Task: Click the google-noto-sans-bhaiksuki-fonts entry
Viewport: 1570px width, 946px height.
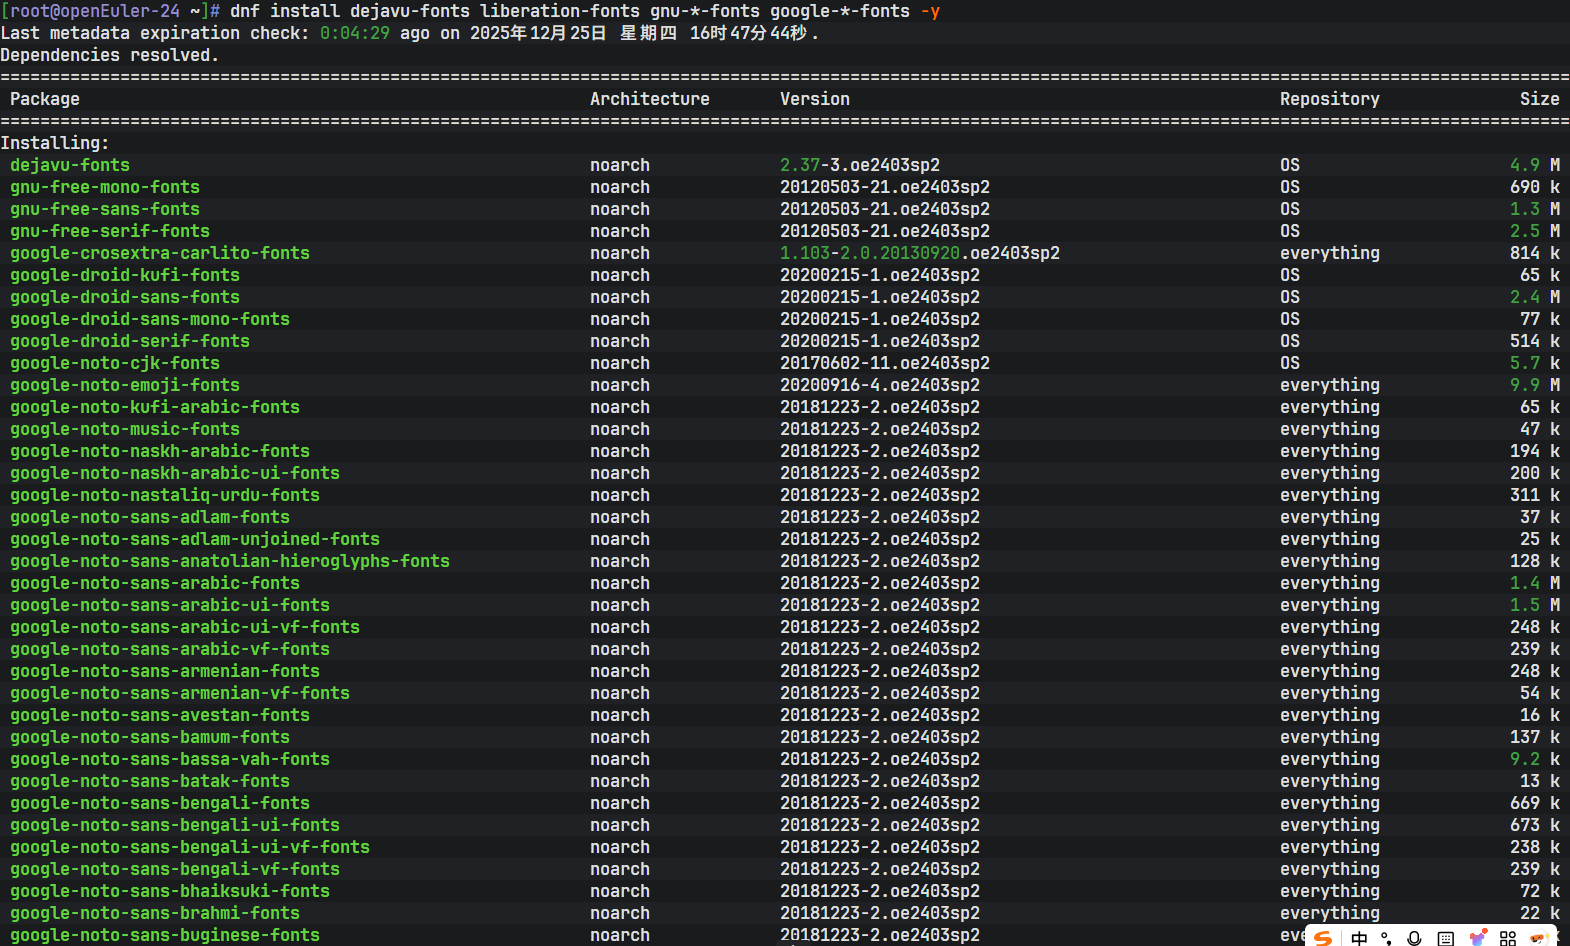Action: click(x=170, y=891)
